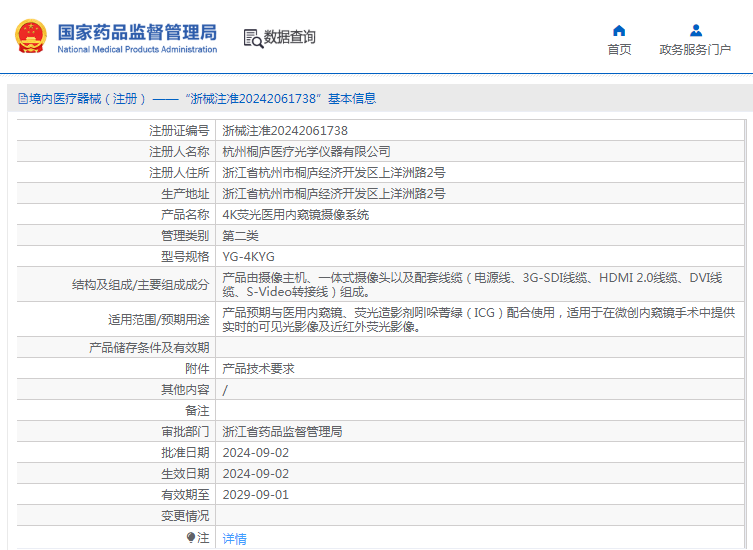Select registration number 浙械注准20242061738 in the table
753x550 pixels.
285,131
